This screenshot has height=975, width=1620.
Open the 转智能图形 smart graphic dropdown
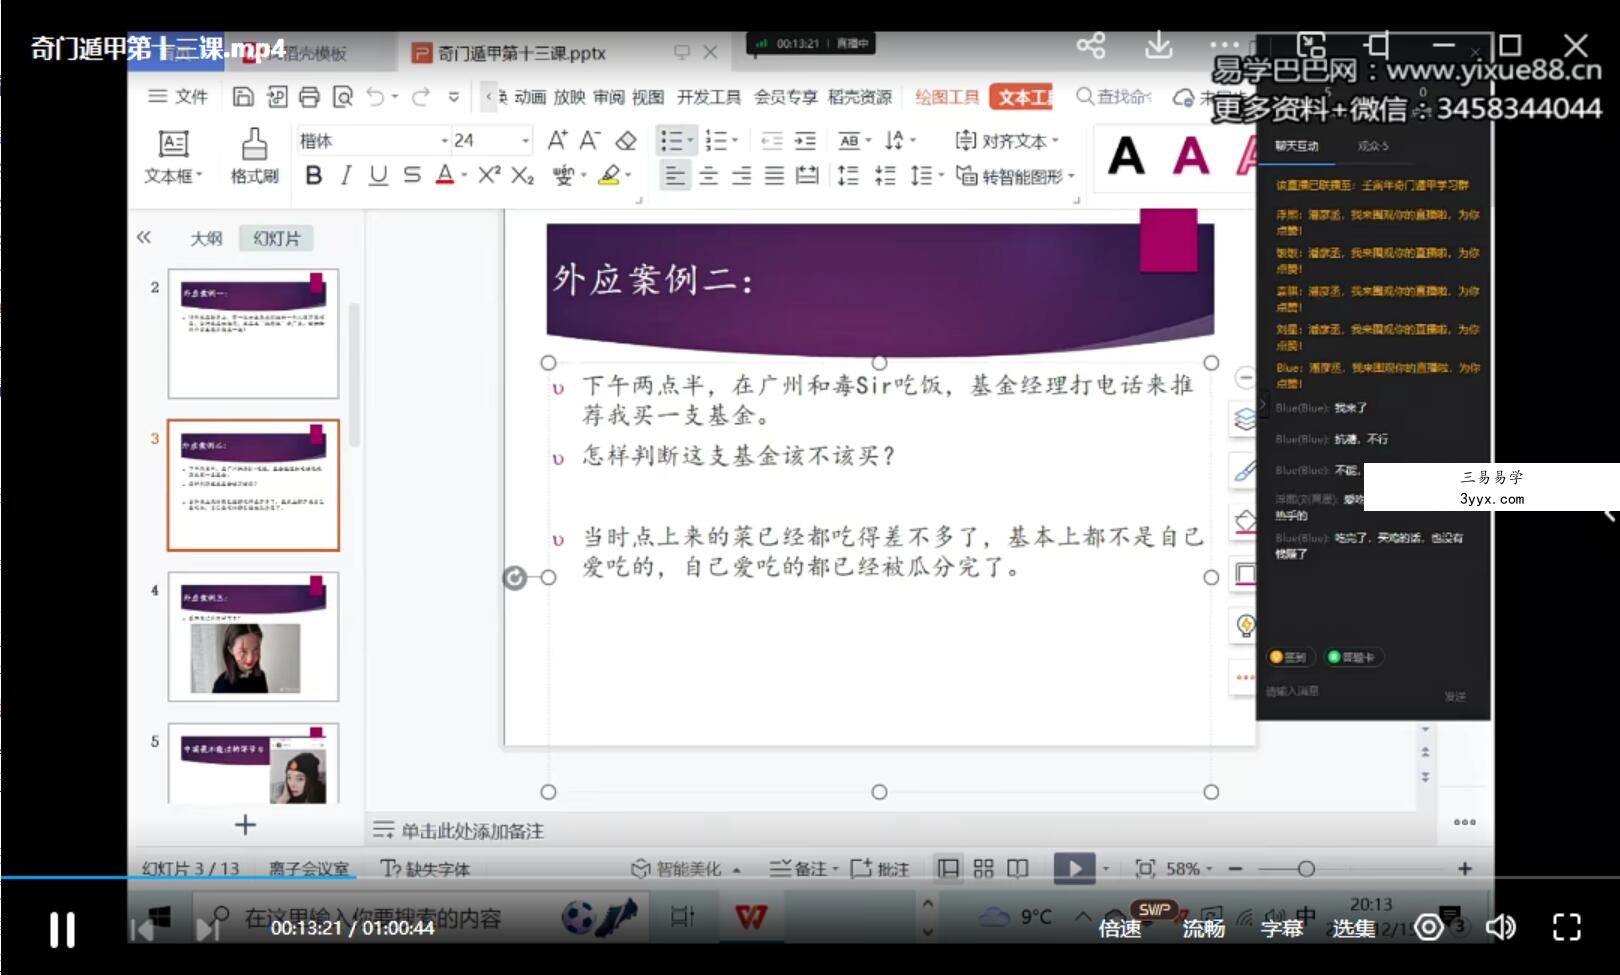(x=1015, y=176)
